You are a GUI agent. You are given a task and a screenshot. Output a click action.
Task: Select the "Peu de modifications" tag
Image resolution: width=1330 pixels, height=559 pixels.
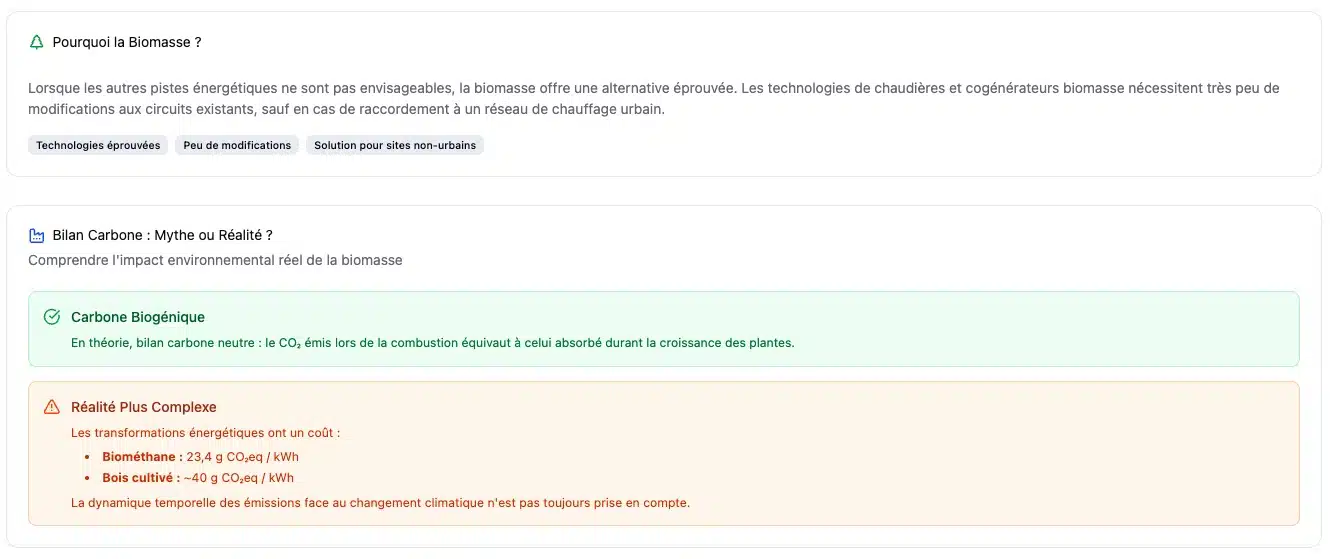click(237, 146)
